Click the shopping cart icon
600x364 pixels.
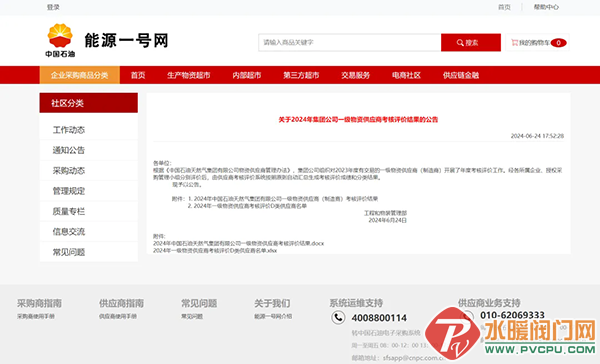tap(514, 42)
